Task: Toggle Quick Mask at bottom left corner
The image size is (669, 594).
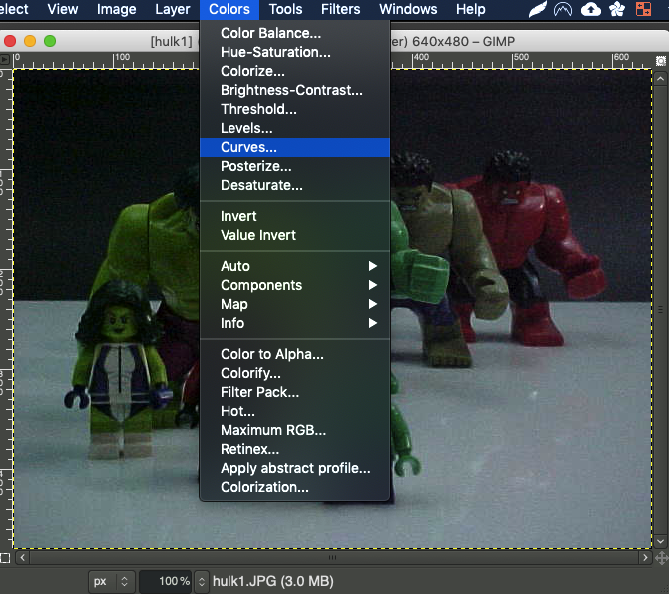Action: coord(5,558)
